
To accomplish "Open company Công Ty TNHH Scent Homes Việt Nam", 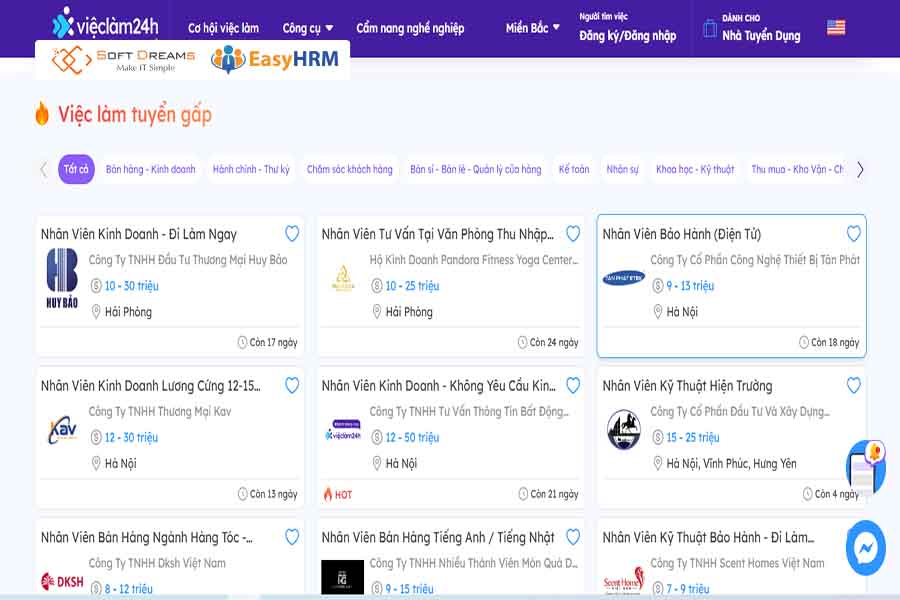I will [x=737, y=563].
